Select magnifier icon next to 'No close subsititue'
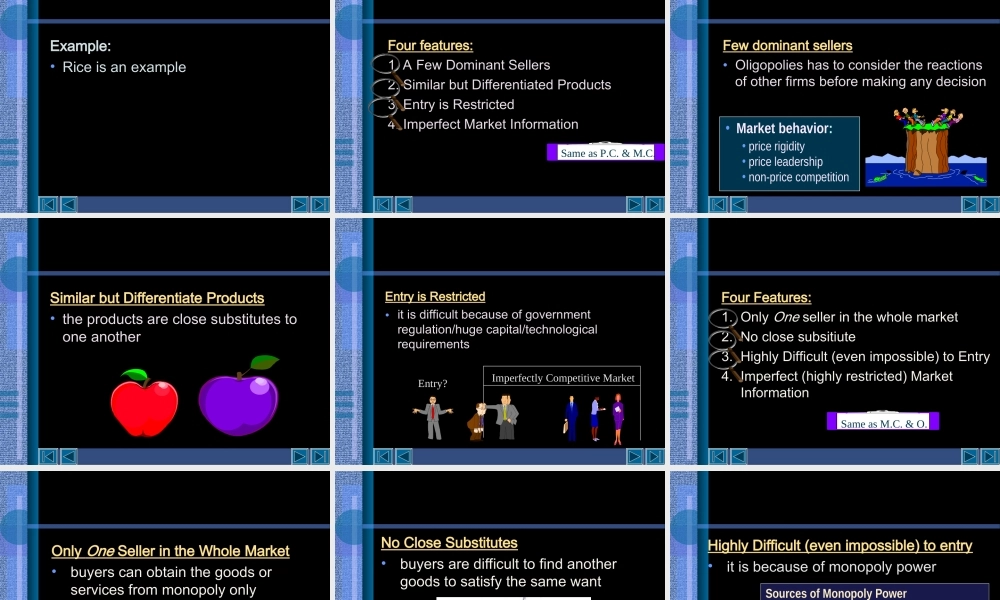 point(724,338)
